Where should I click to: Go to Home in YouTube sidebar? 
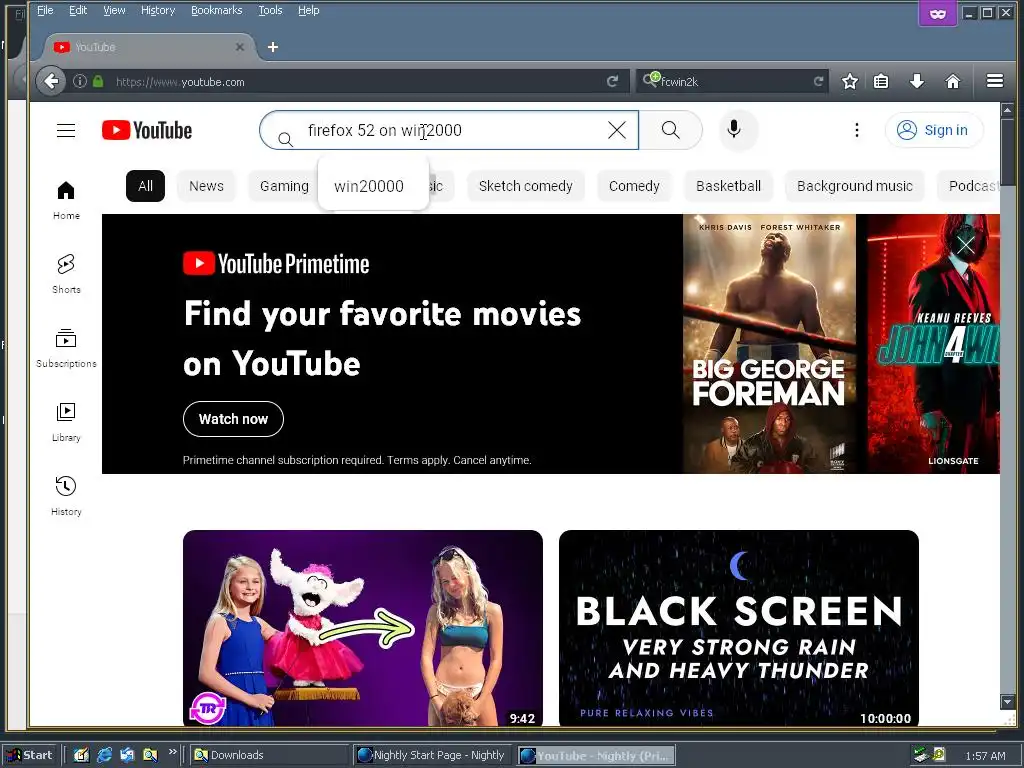[66, 200]
